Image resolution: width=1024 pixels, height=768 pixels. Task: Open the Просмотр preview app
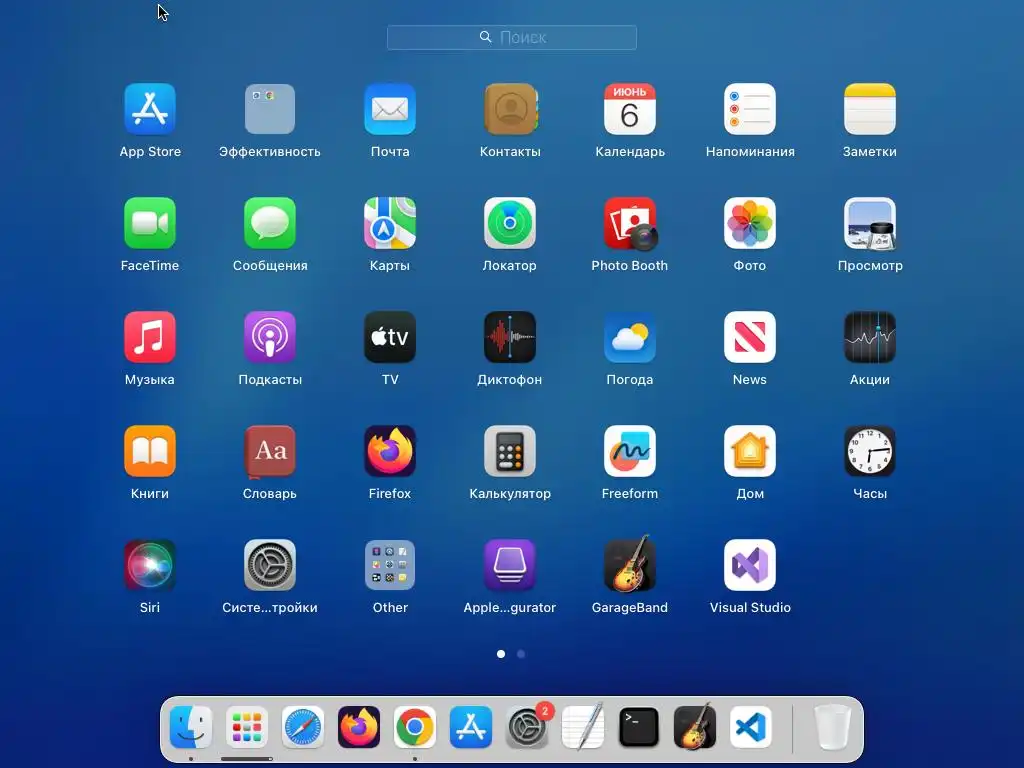(x=870, y=223)
